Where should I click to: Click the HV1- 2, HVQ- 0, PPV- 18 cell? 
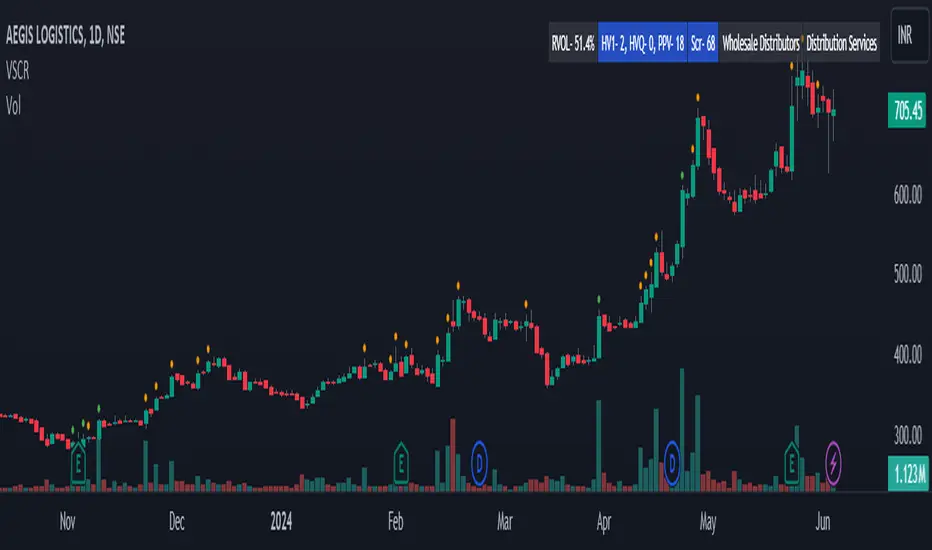point(643,43)
